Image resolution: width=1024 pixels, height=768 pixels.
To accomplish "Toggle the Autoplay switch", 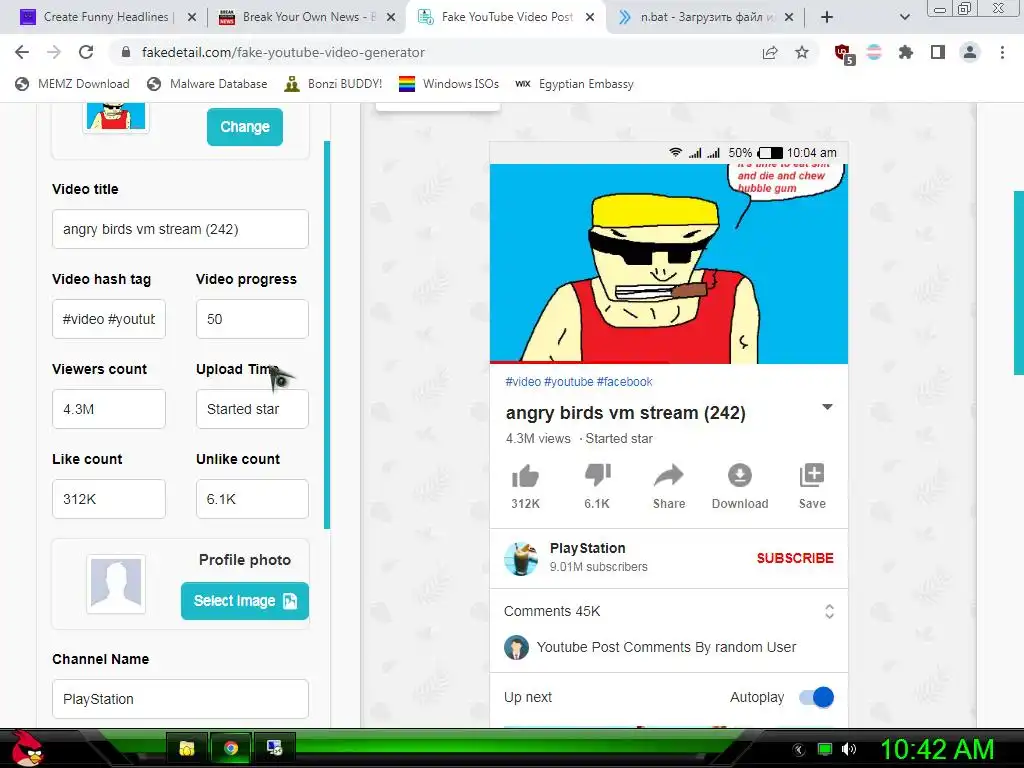I will click(816, 697).
